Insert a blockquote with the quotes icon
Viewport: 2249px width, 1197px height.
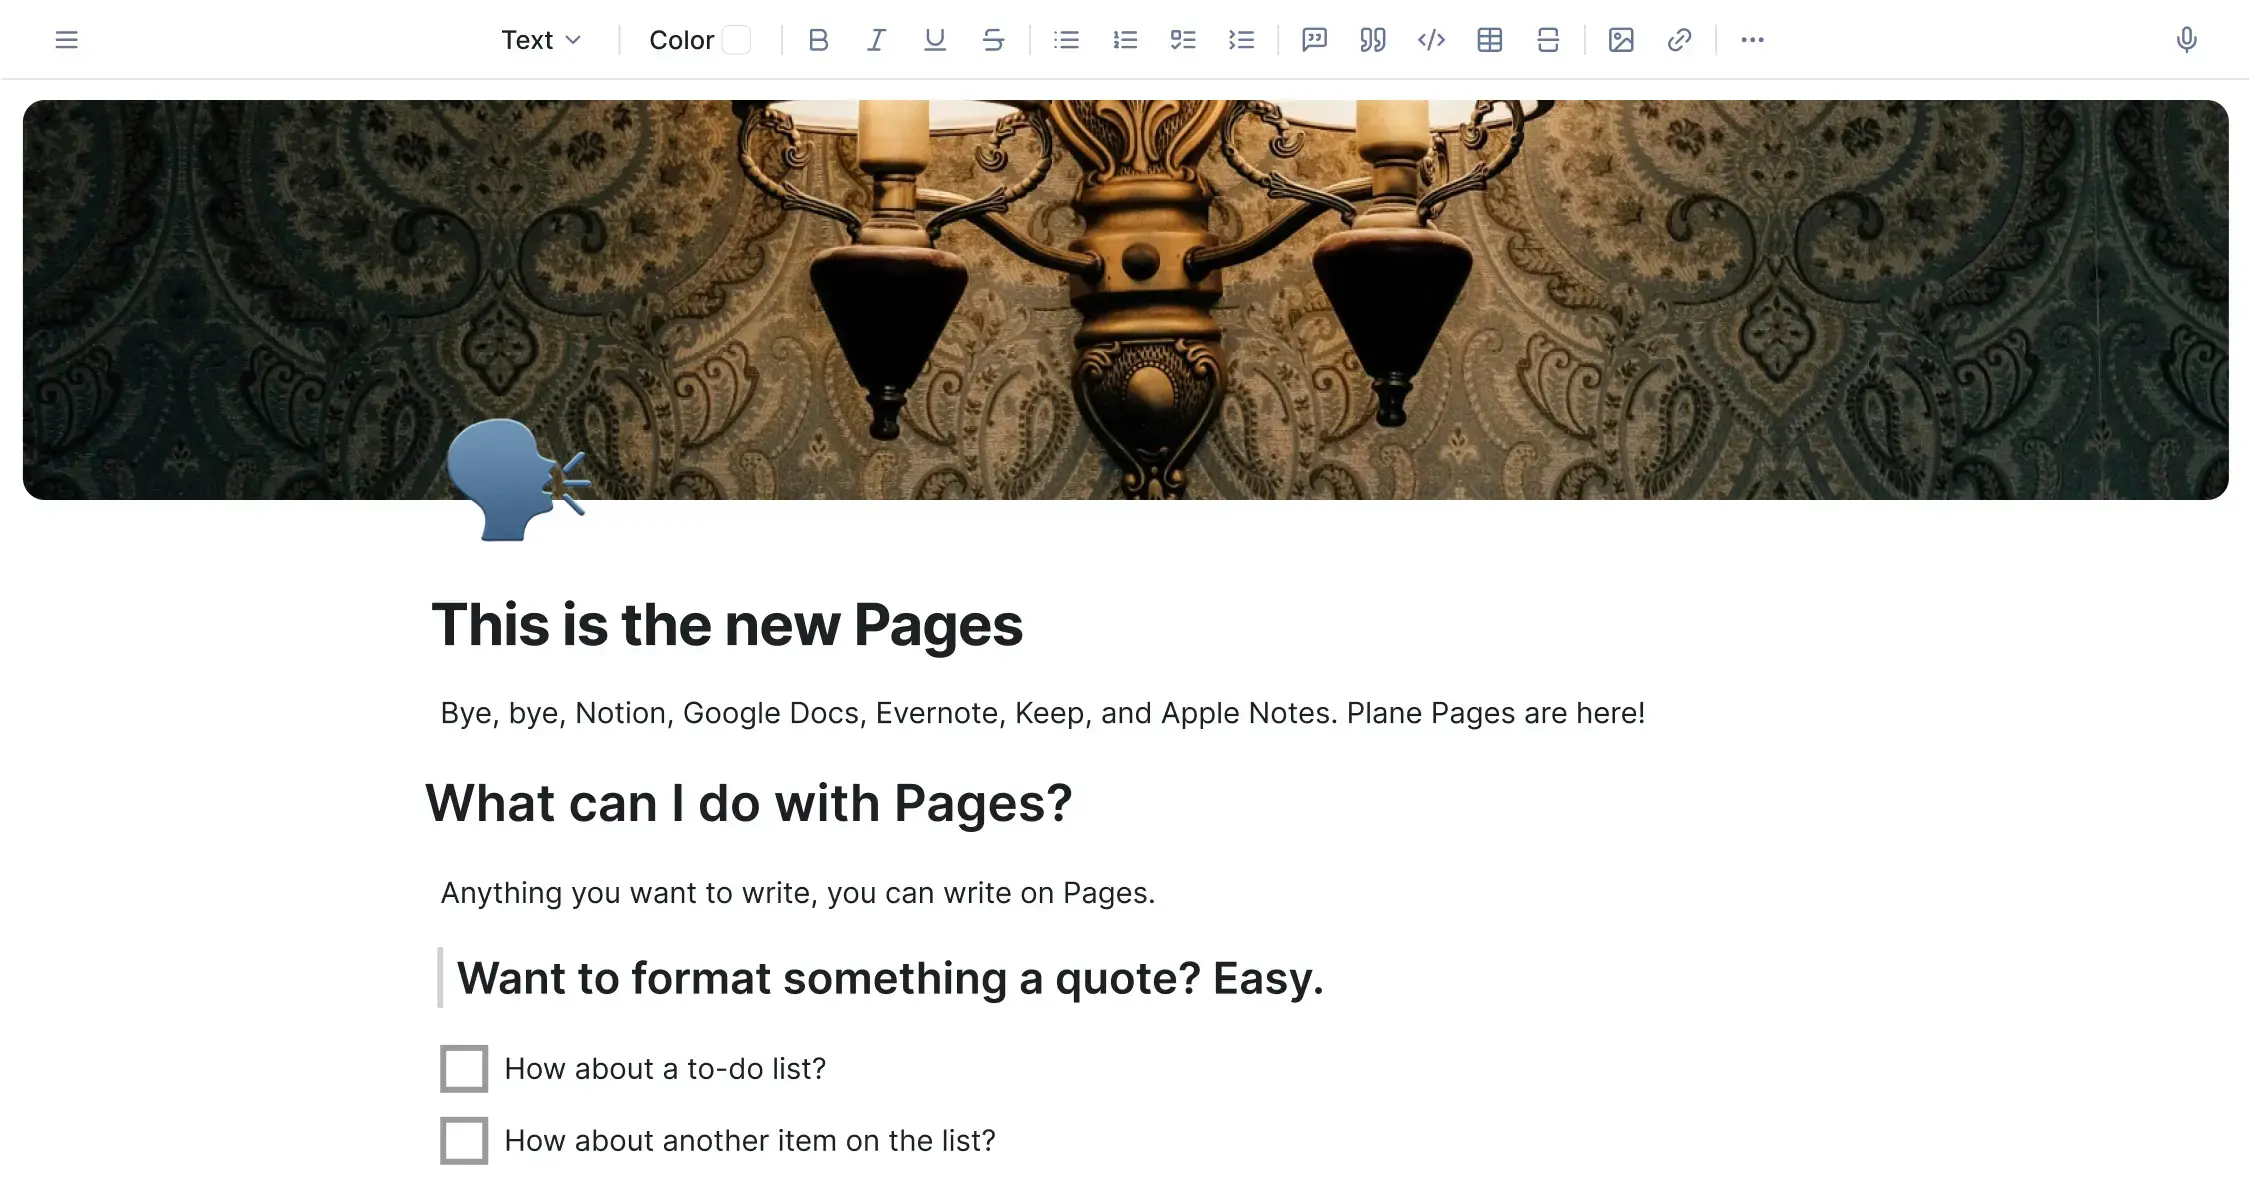tap(1372, 40)
